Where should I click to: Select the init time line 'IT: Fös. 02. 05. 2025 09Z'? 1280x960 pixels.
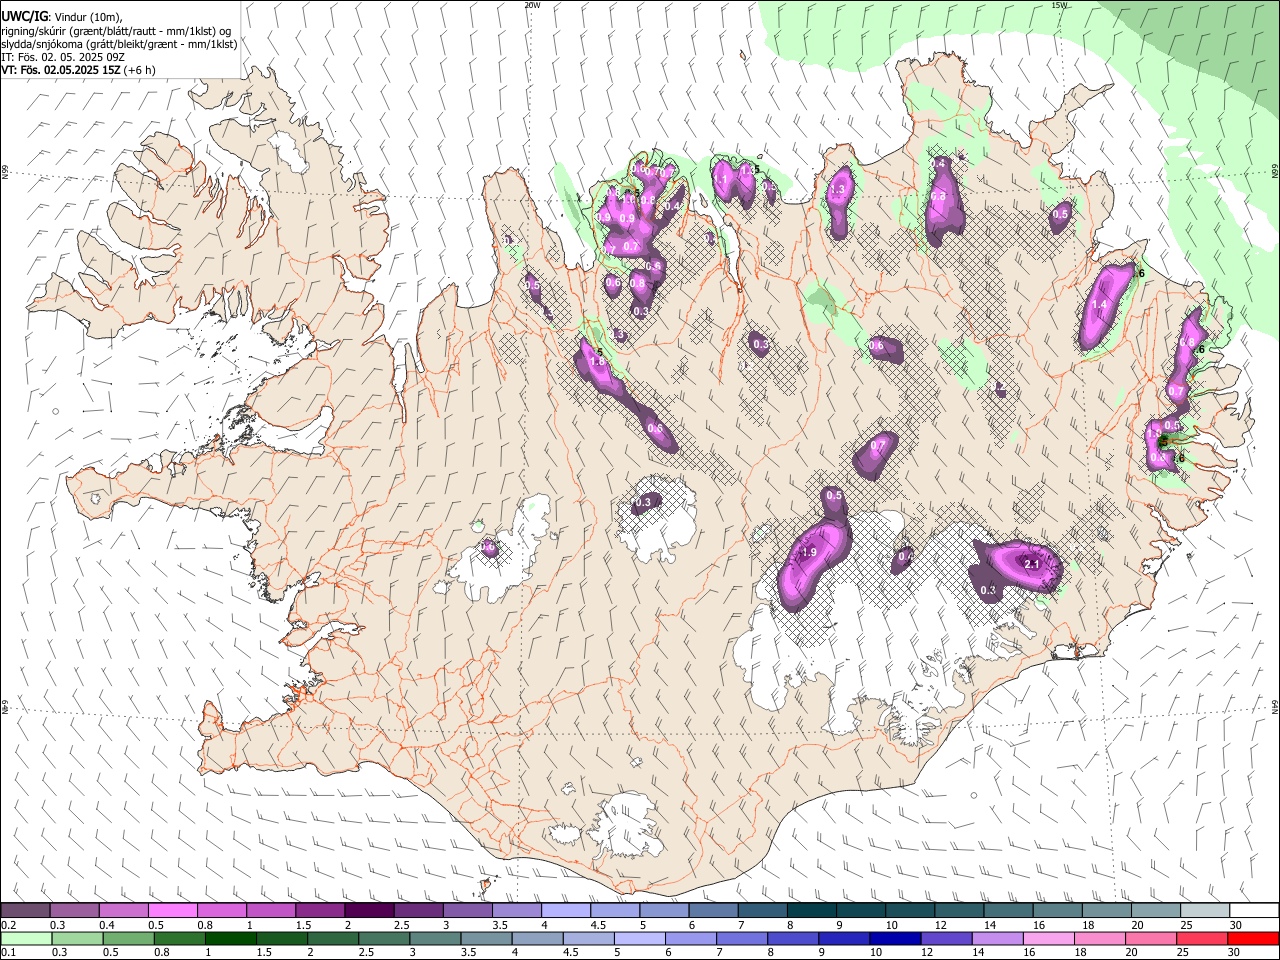[x=63, y=57]
